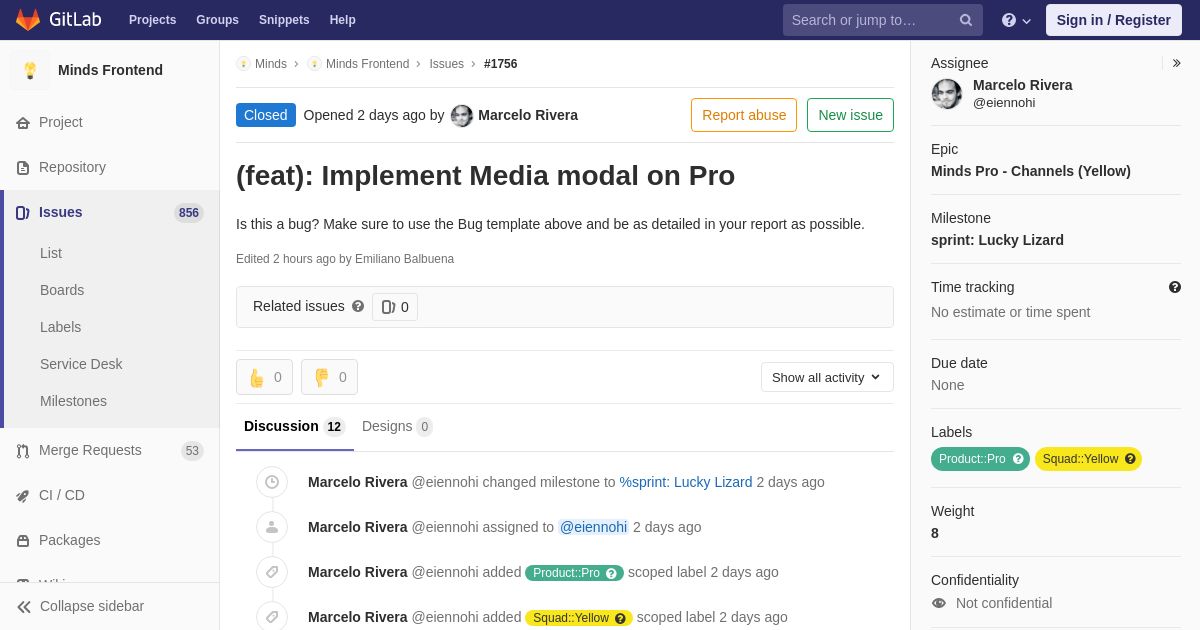The image size is (1200, 630).
Task: Collapse the right sidebar with double chevron
Action: 1176,63
